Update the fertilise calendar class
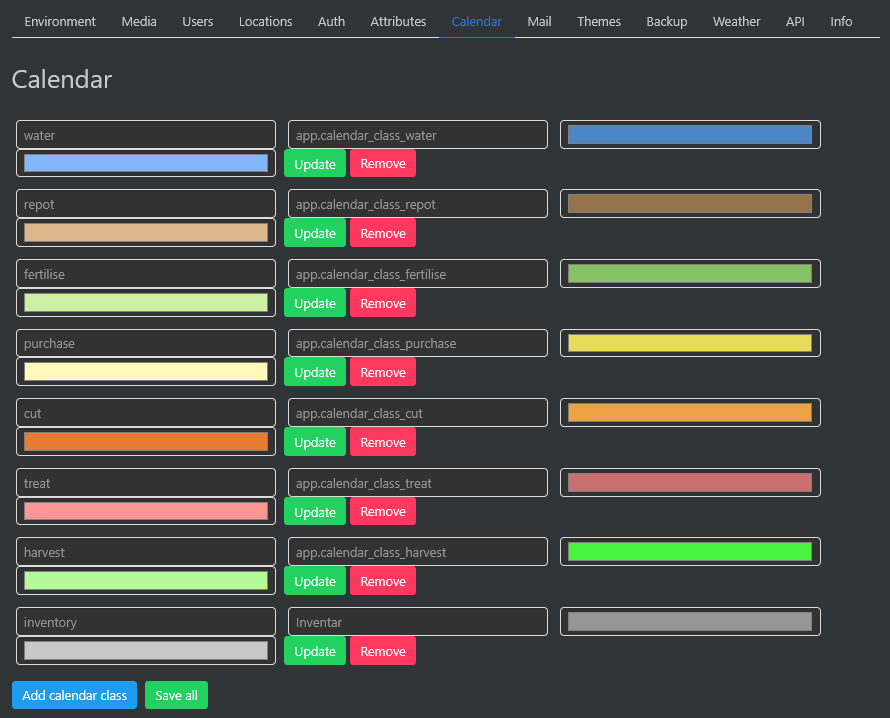The image size is (890, 718). coord(314,302)
